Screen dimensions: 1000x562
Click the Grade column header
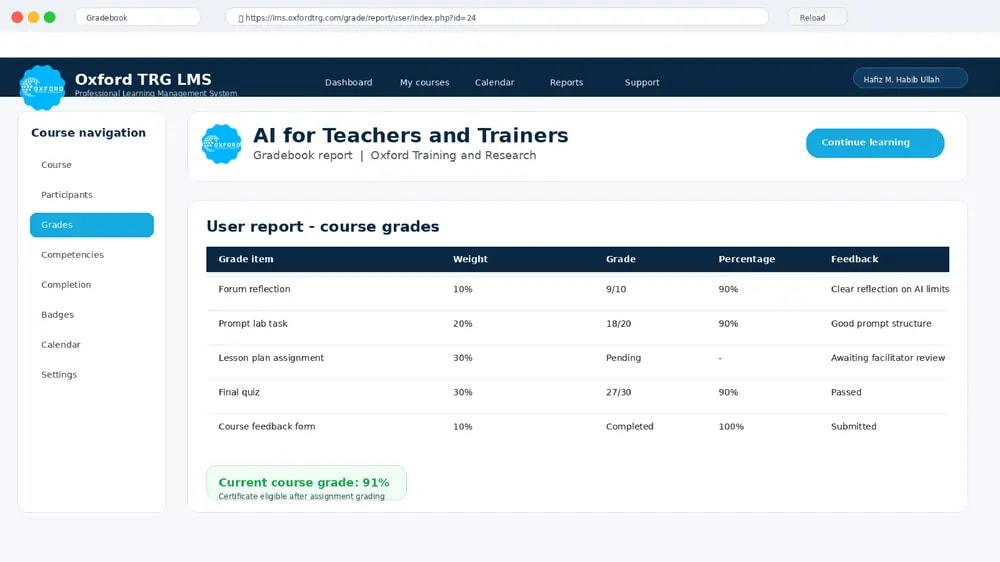(621, 259)
